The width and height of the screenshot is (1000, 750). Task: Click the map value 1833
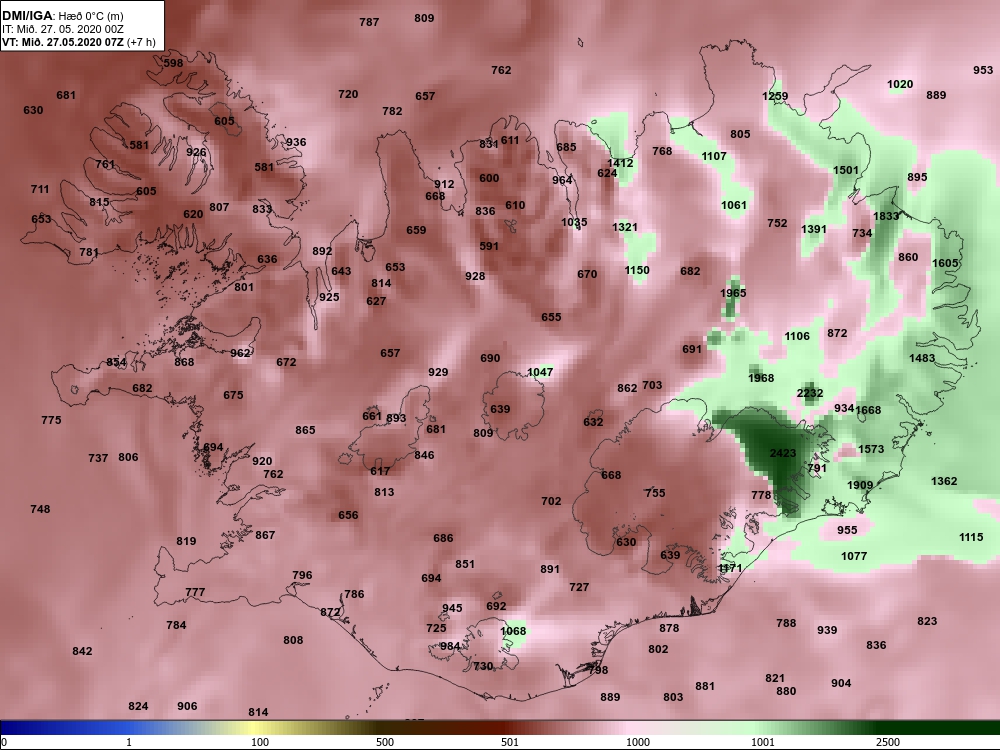[886, 216]
